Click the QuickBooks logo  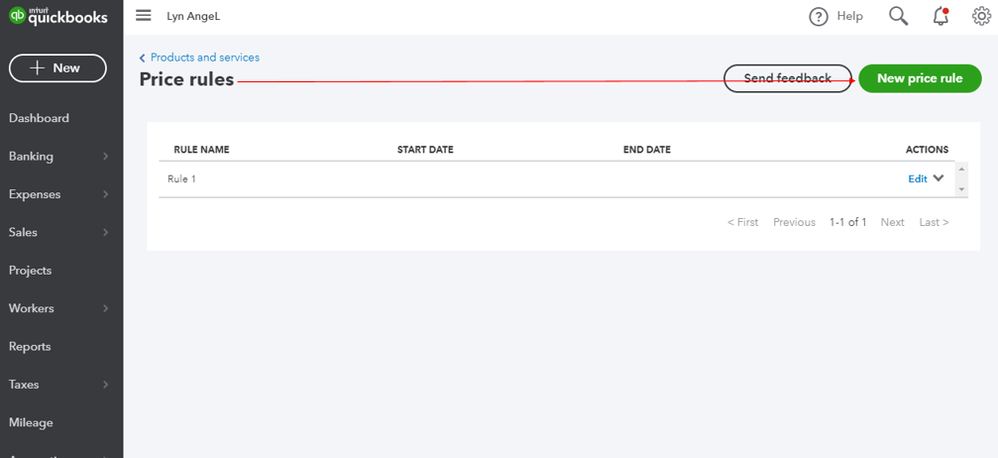coord(58,16)
